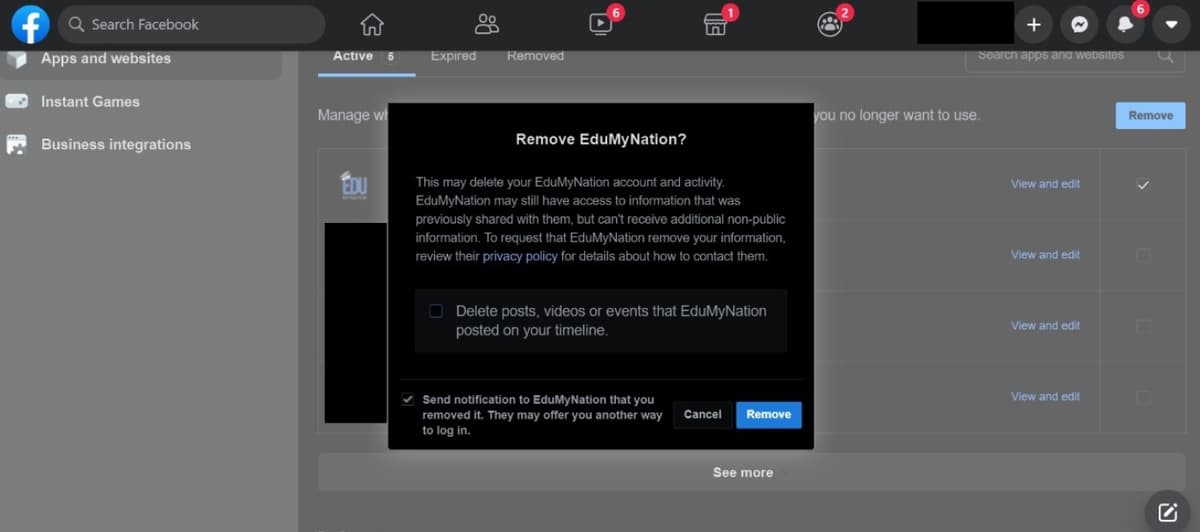
Task: Click View and edit in third row
Action: (1045, 326)
